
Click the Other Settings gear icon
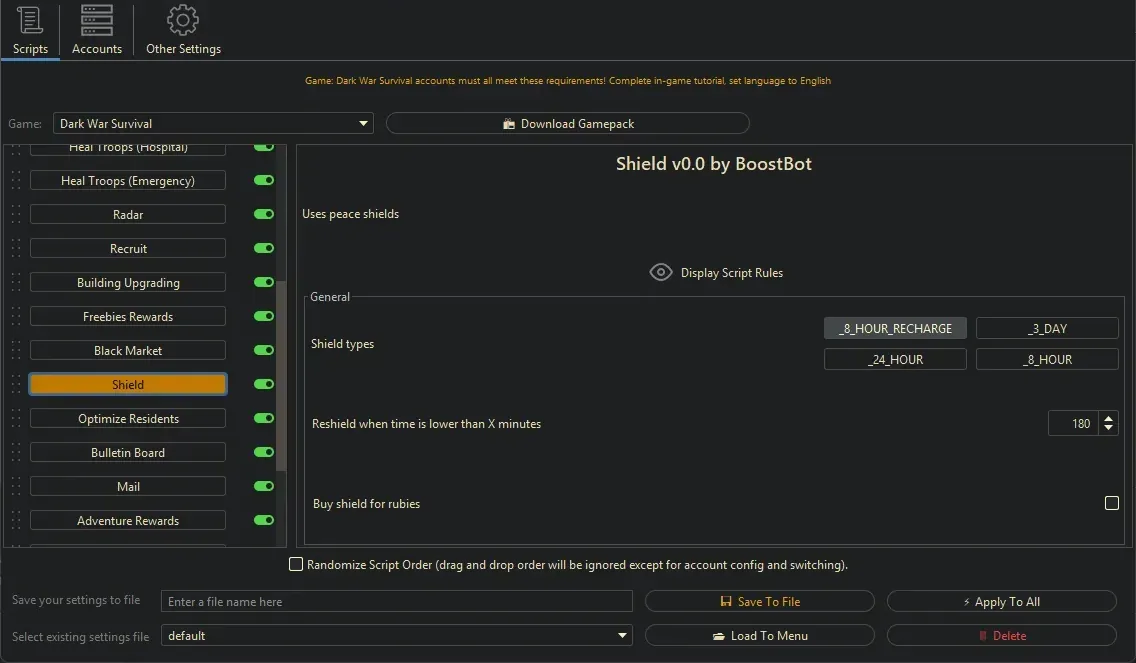pos(183,20)
